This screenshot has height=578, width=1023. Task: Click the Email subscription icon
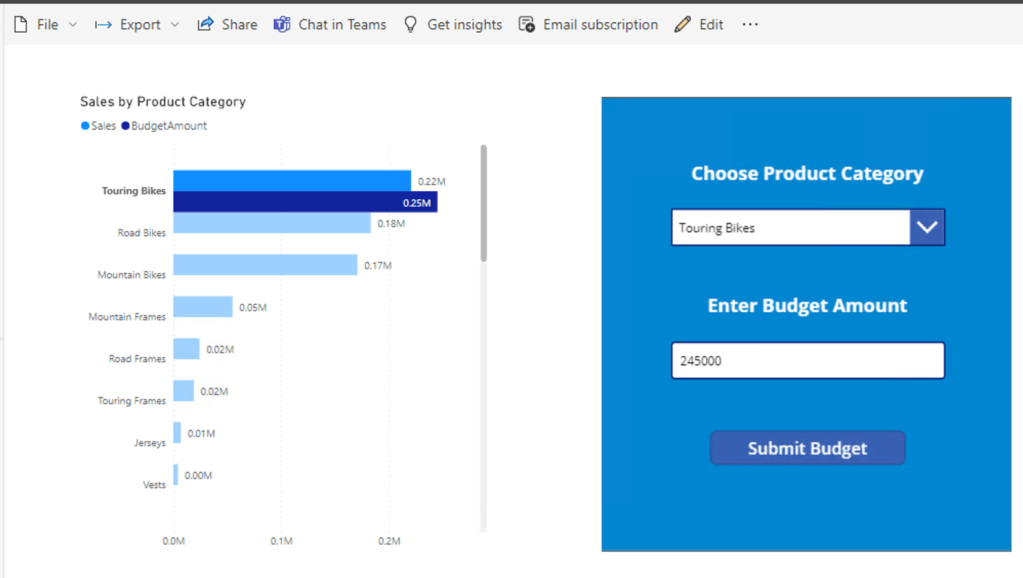click(527, 24)
